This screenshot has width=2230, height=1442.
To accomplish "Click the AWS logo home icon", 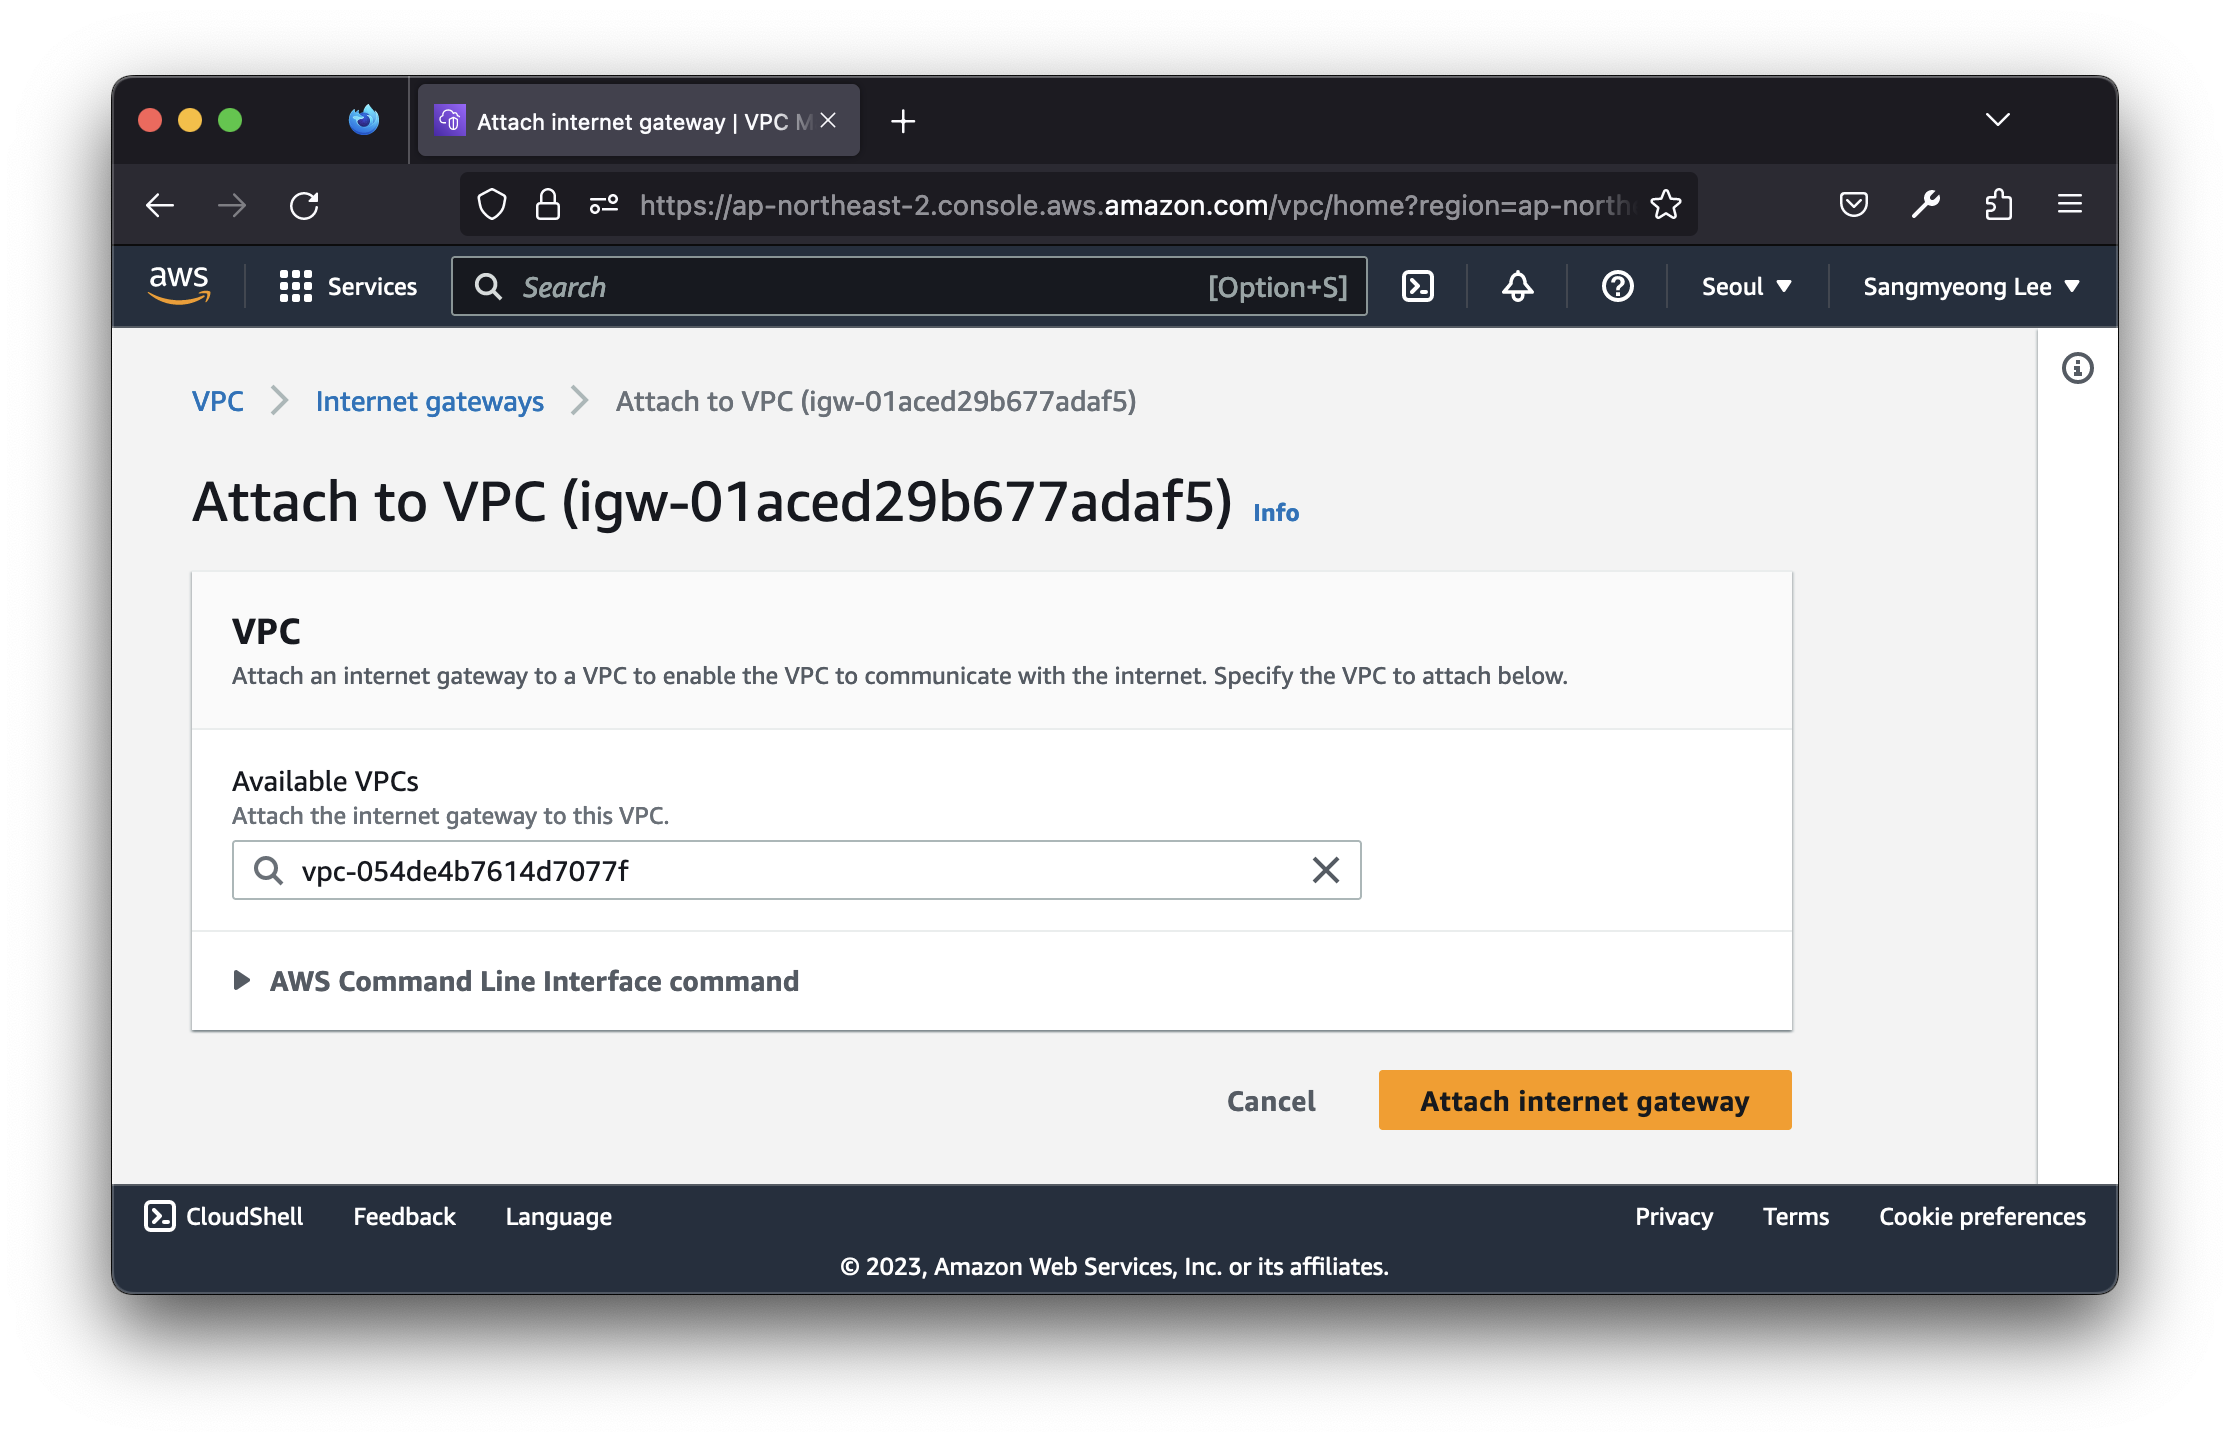I will point(179,286).
